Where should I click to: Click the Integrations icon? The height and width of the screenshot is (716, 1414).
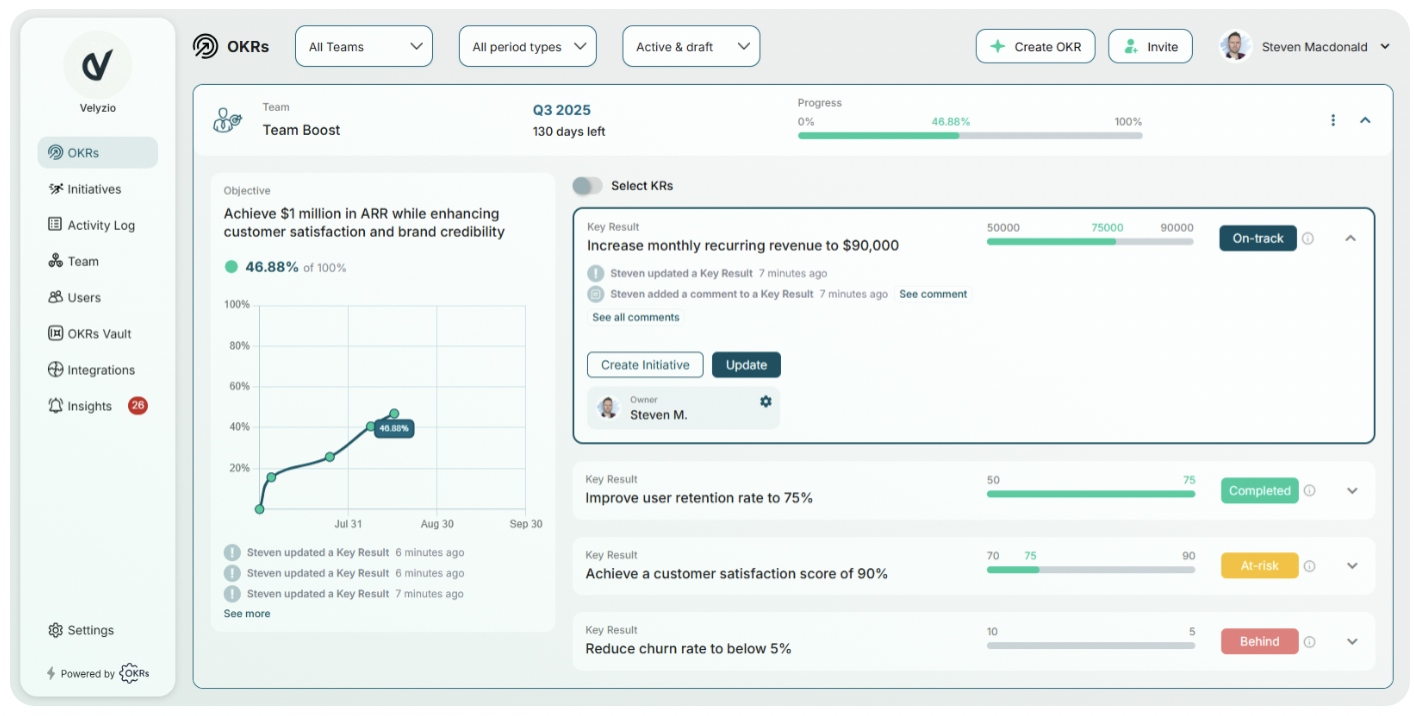56,370
